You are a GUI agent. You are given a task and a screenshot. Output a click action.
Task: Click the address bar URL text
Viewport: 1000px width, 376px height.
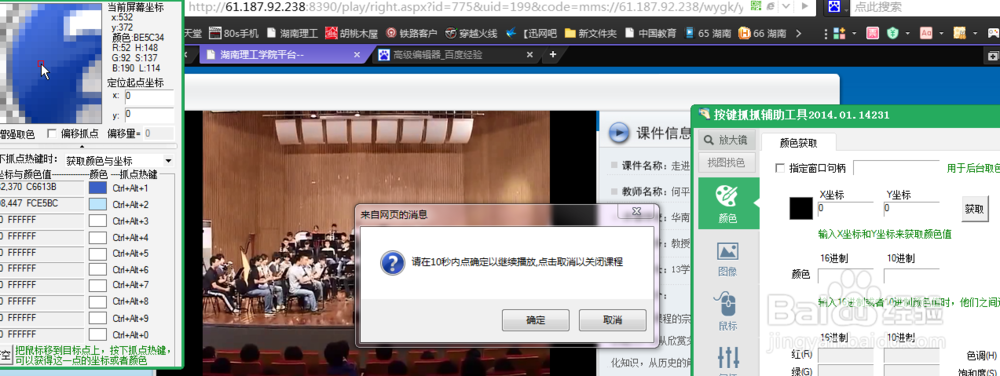(x=466, y=7)
